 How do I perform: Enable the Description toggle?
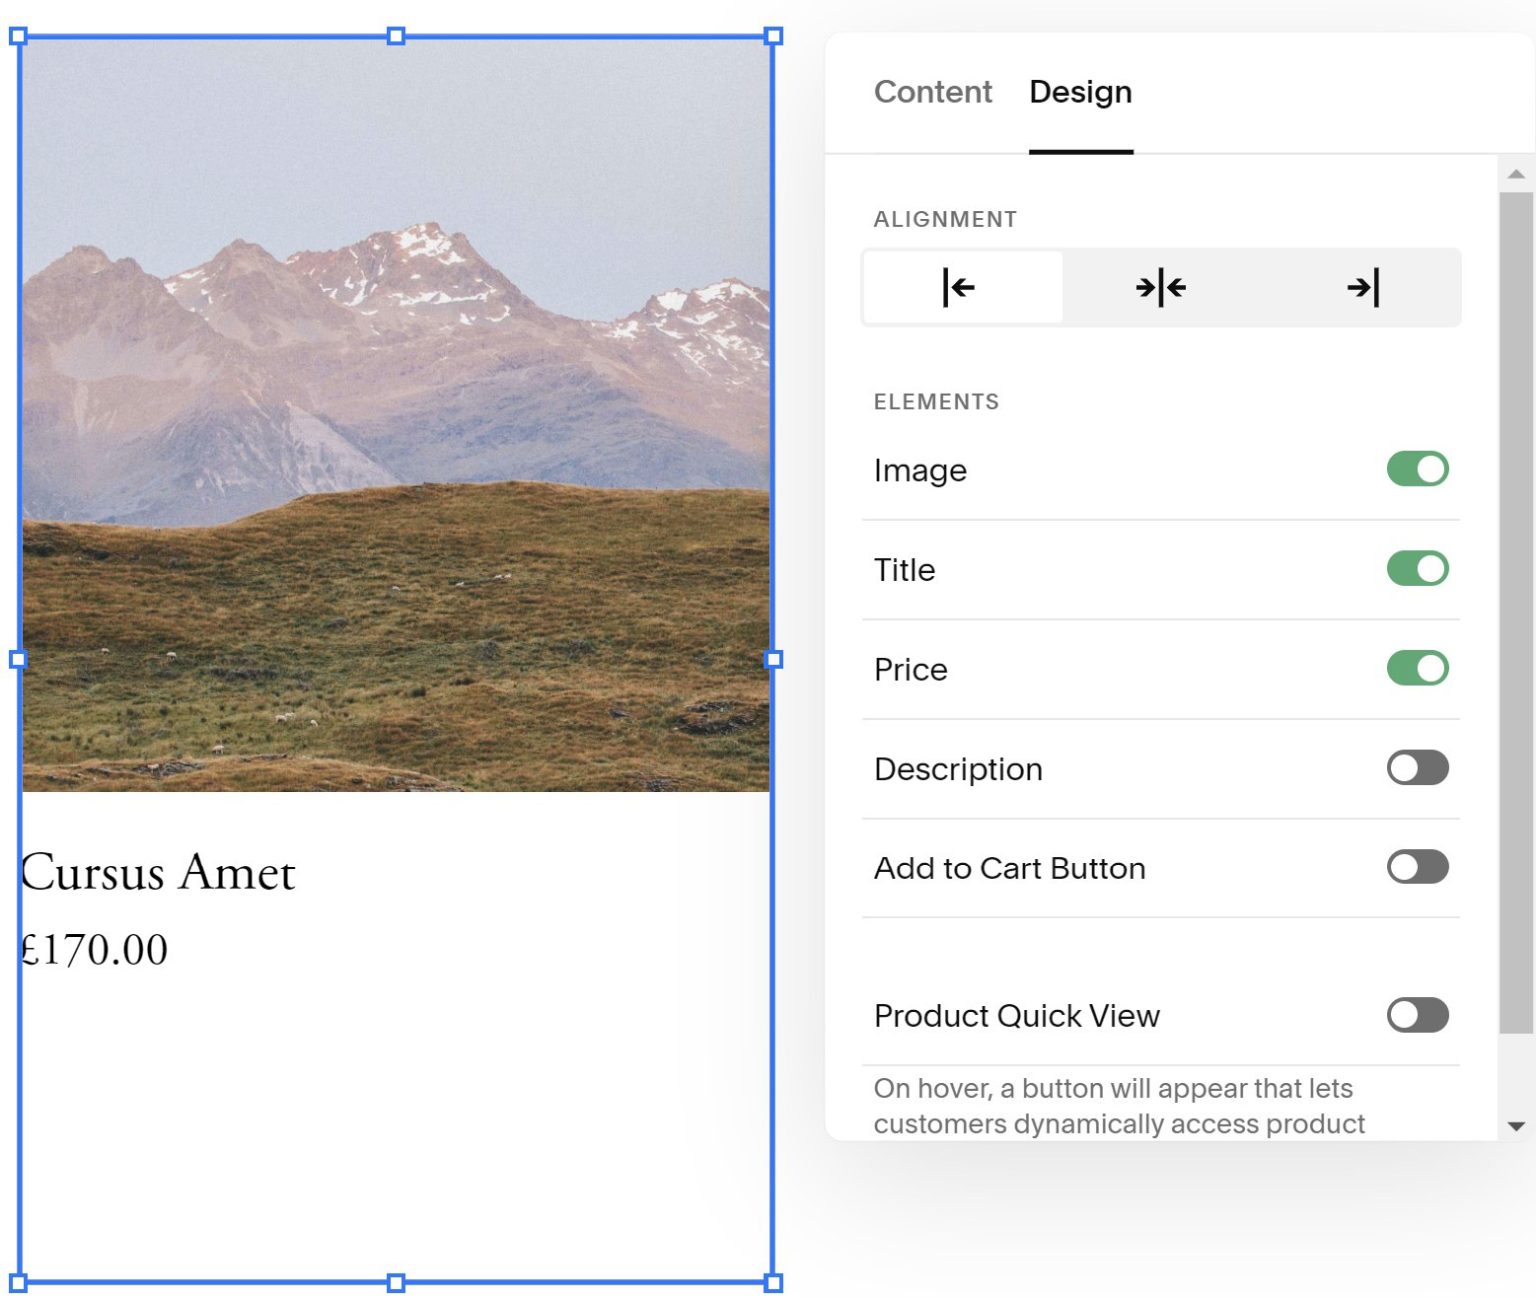(1416, 767)
